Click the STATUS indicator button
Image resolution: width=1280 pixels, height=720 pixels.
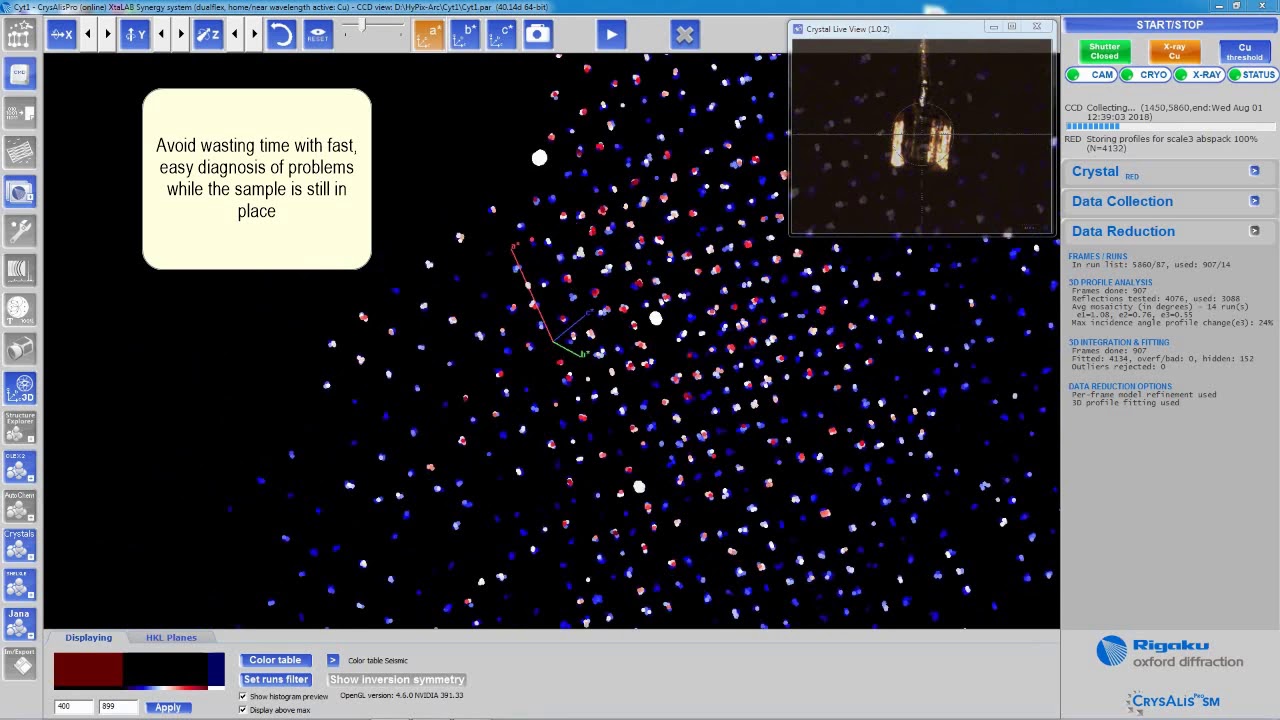click(x=1253, y=75)
